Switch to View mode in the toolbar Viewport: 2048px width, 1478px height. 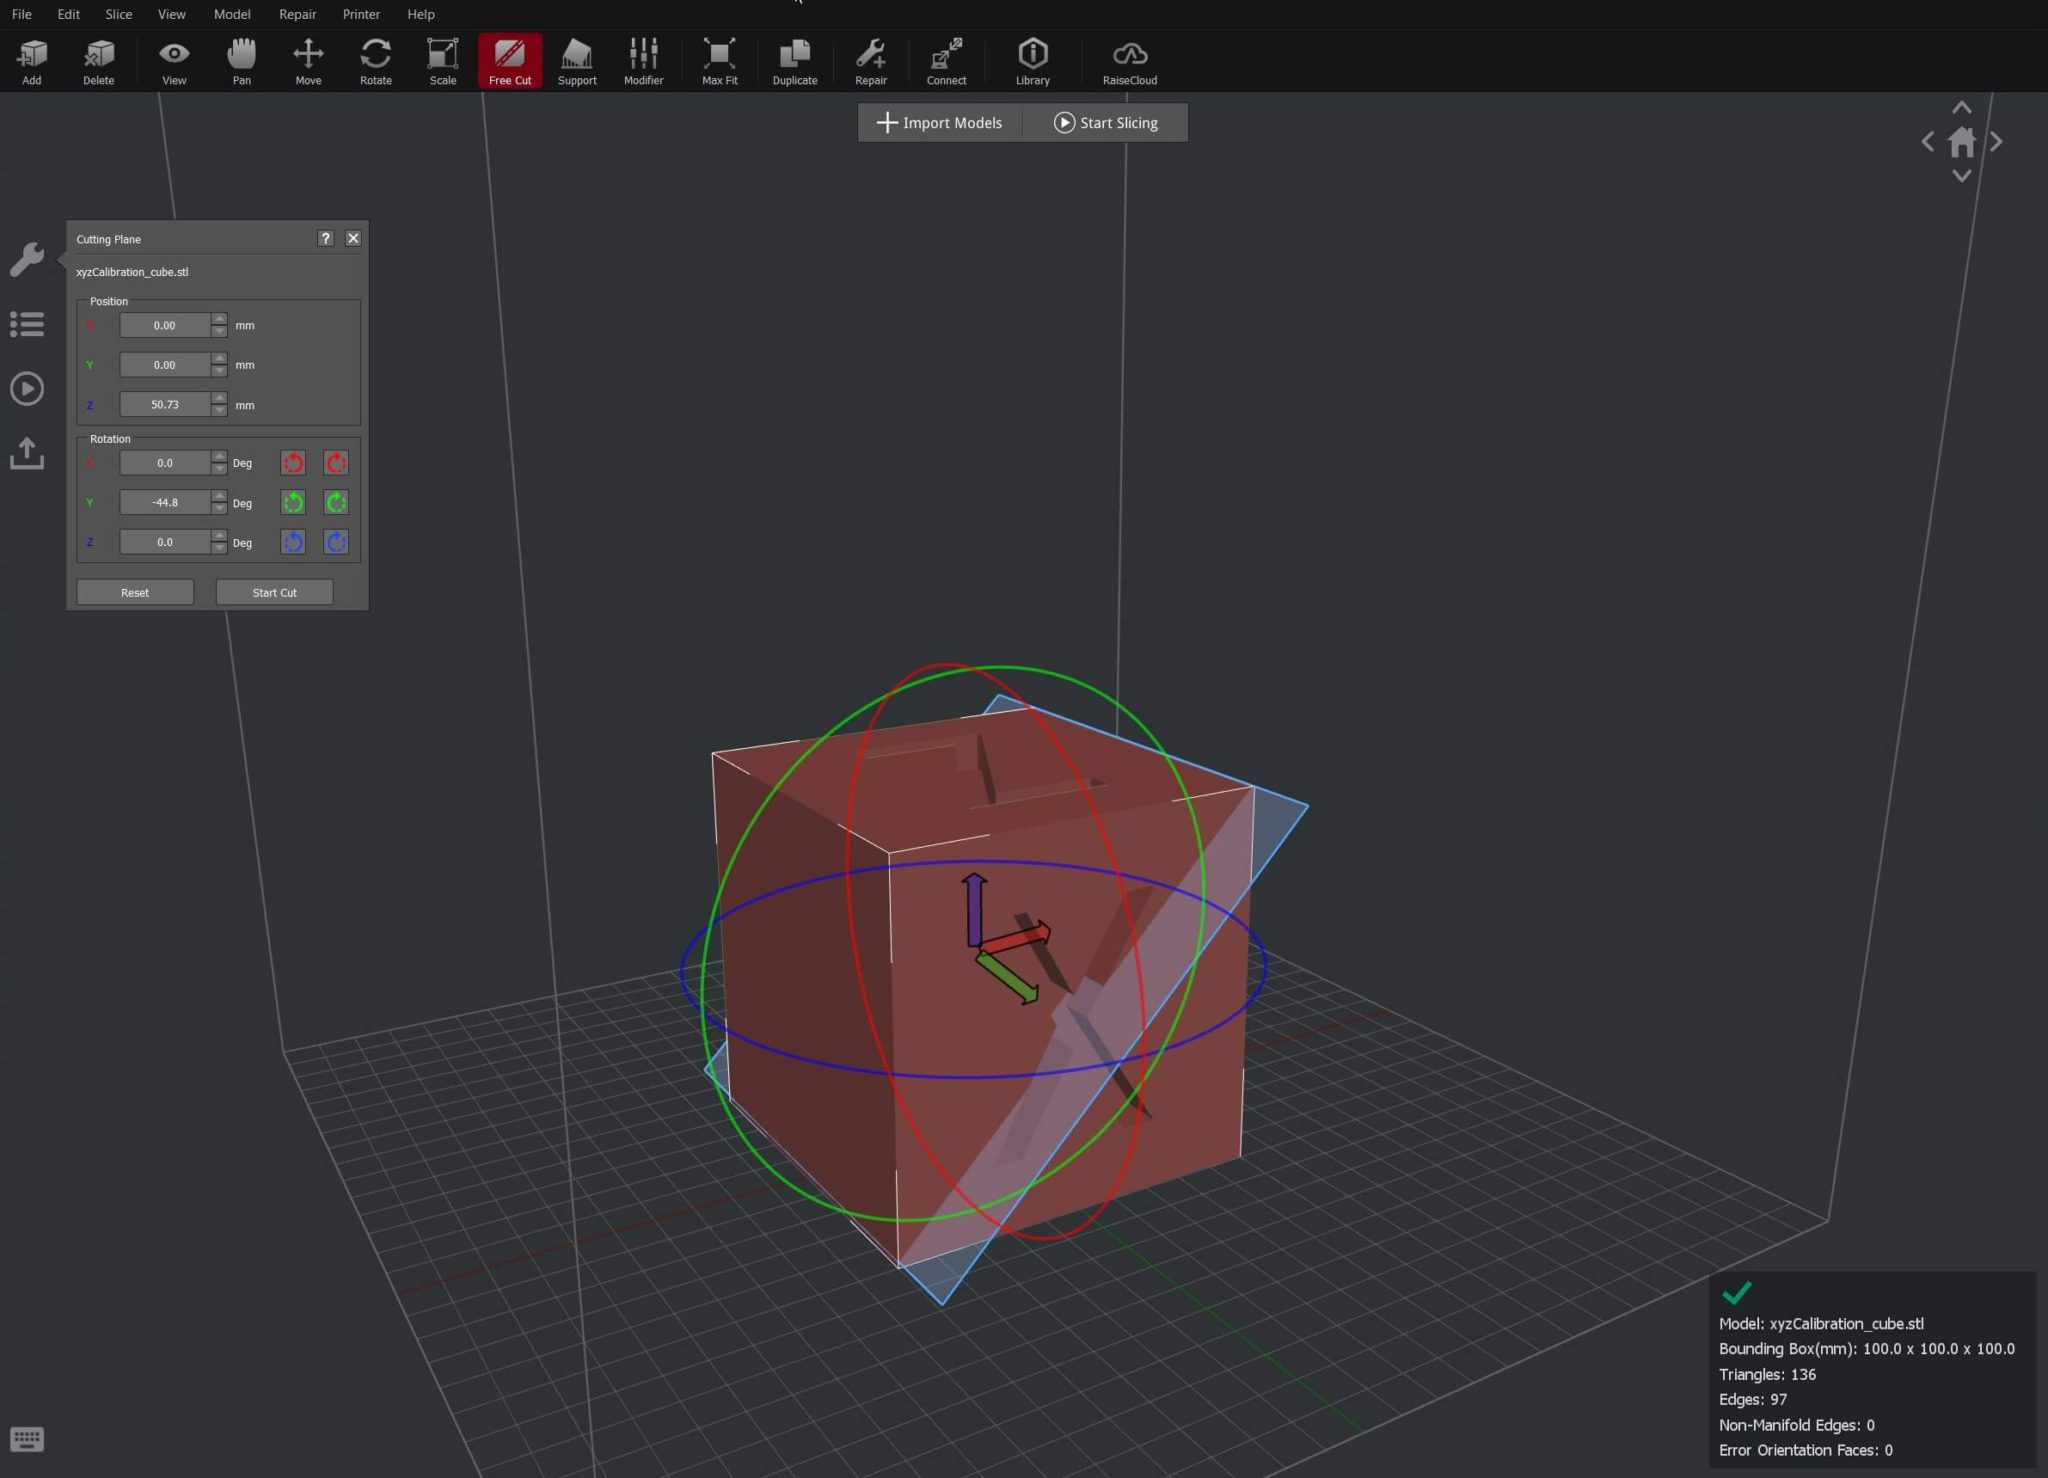(174, 60)
